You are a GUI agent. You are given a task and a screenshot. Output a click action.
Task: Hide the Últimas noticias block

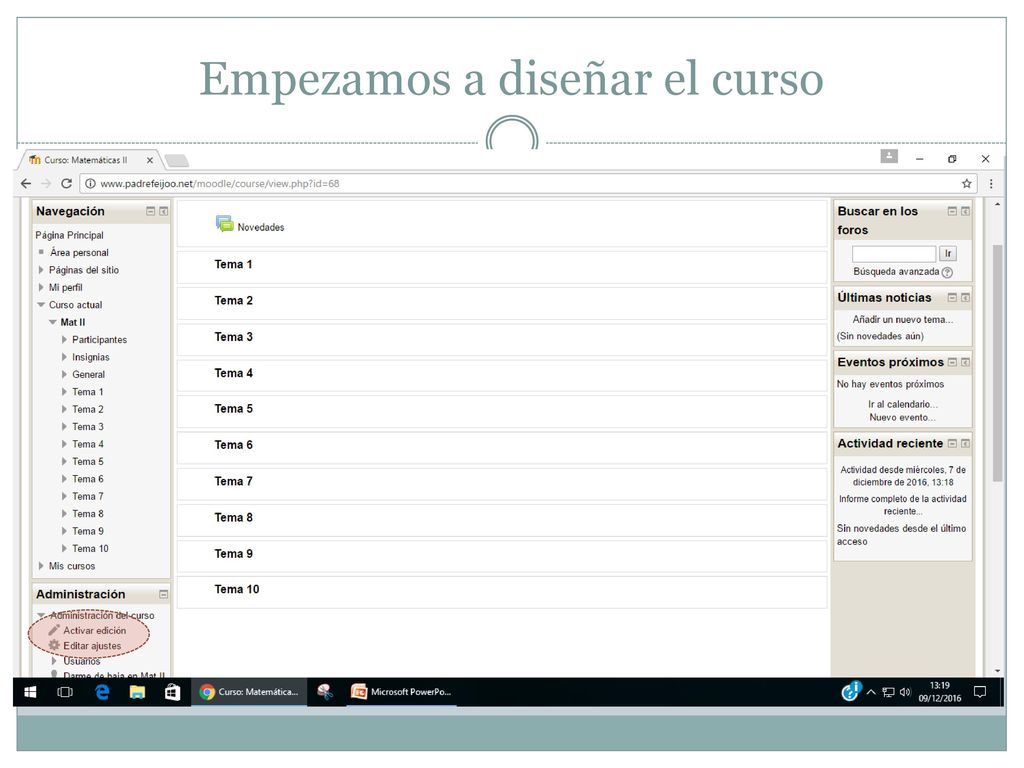click(x=952, y=297)
